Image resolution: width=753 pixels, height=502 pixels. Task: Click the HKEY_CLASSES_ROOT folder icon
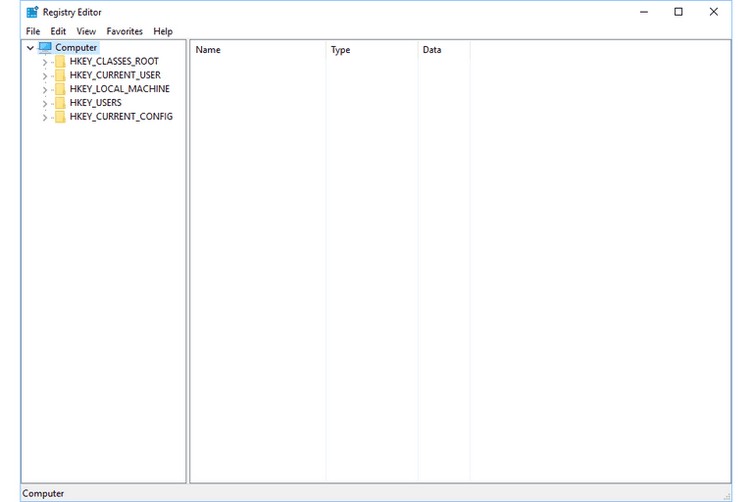point(60,61)
